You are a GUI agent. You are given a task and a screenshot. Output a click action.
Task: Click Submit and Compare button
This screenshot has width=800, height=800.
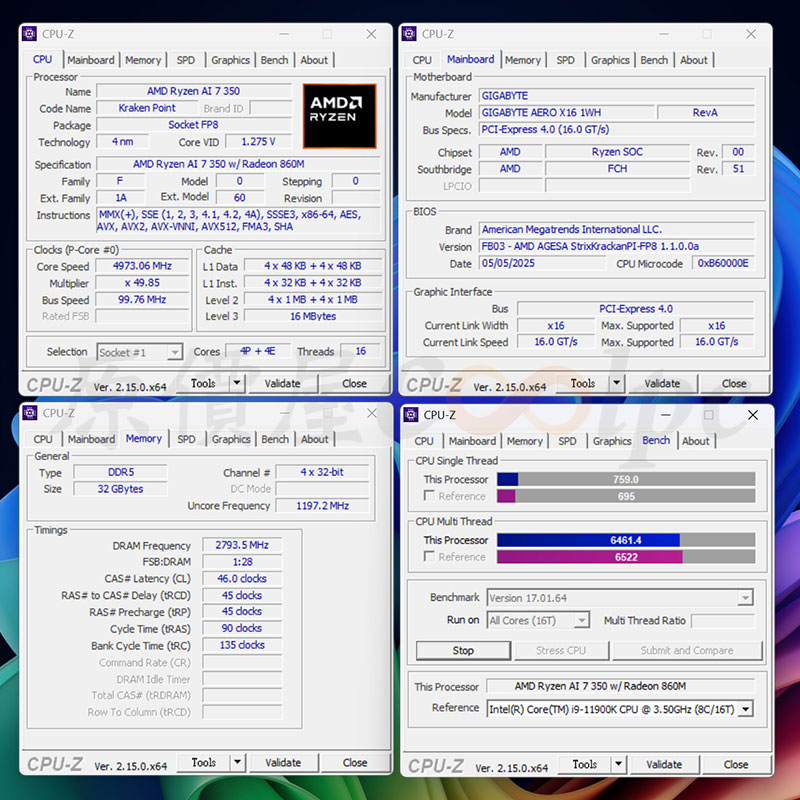pos(687,650)
